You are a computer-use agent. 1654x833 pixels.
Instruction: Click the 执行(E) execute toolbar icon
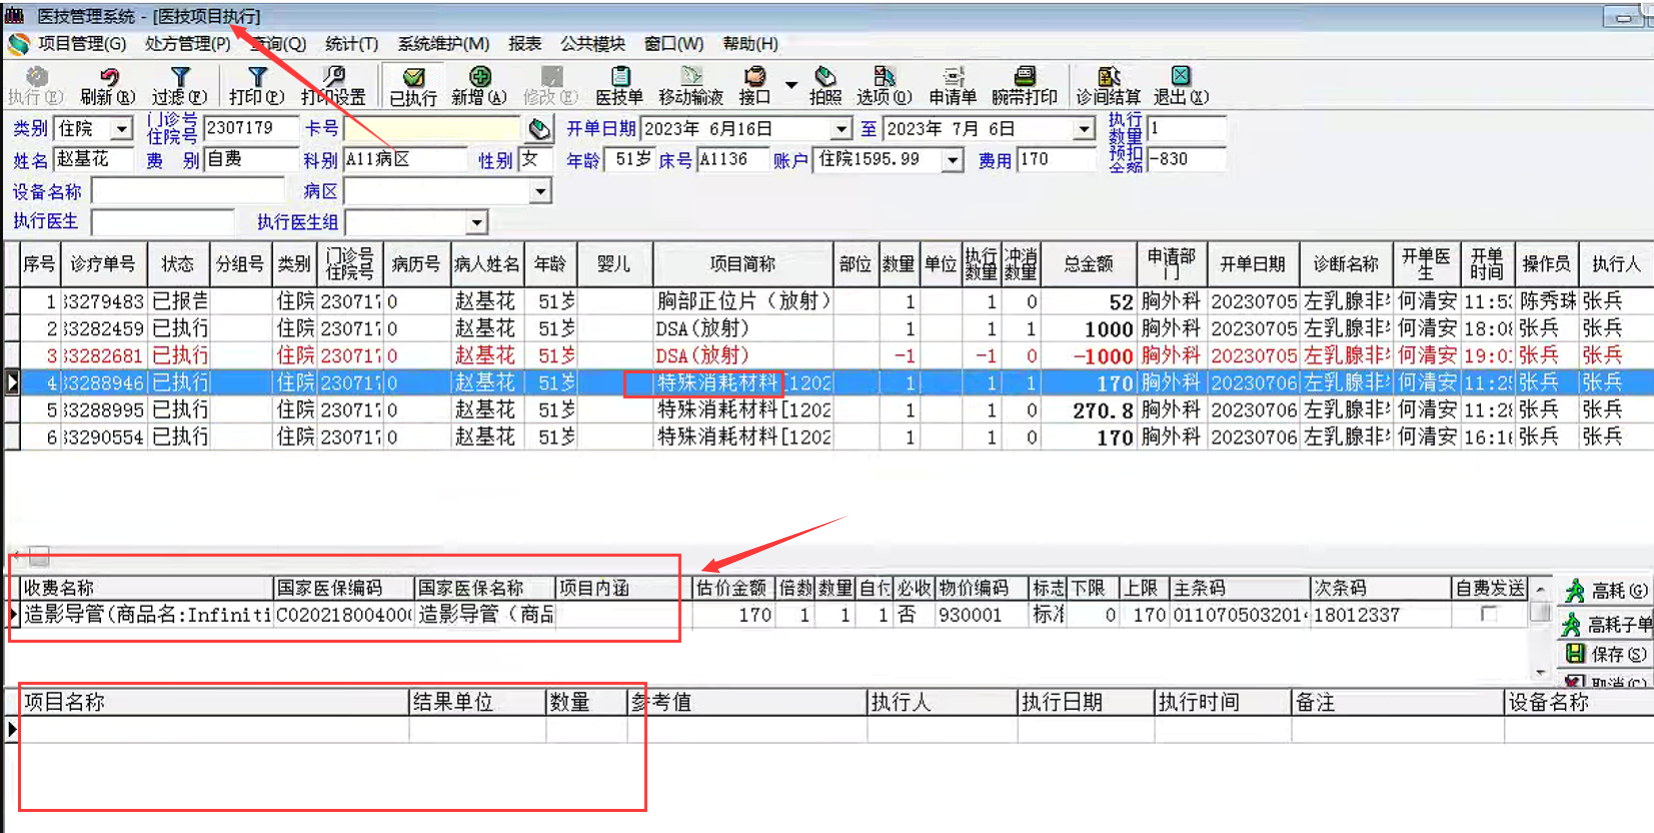click(36, 86)
